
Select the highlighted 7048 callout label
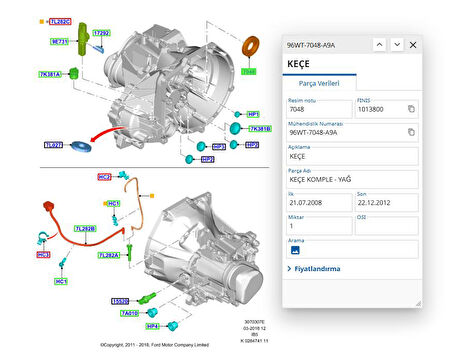tap(249, 71)
